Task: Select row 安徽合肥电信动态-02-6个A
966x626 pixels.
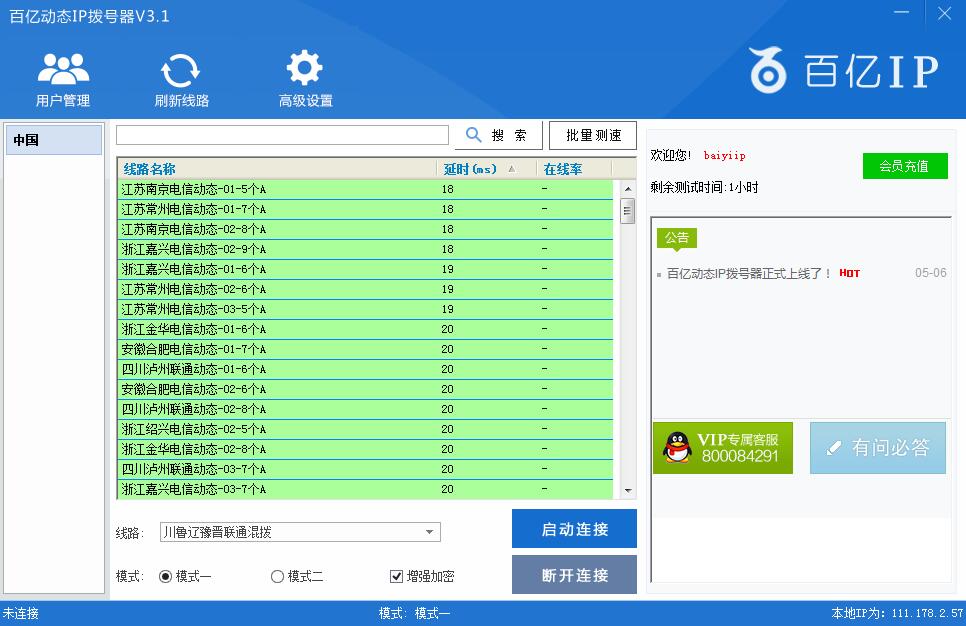Action: coord(365,389)
